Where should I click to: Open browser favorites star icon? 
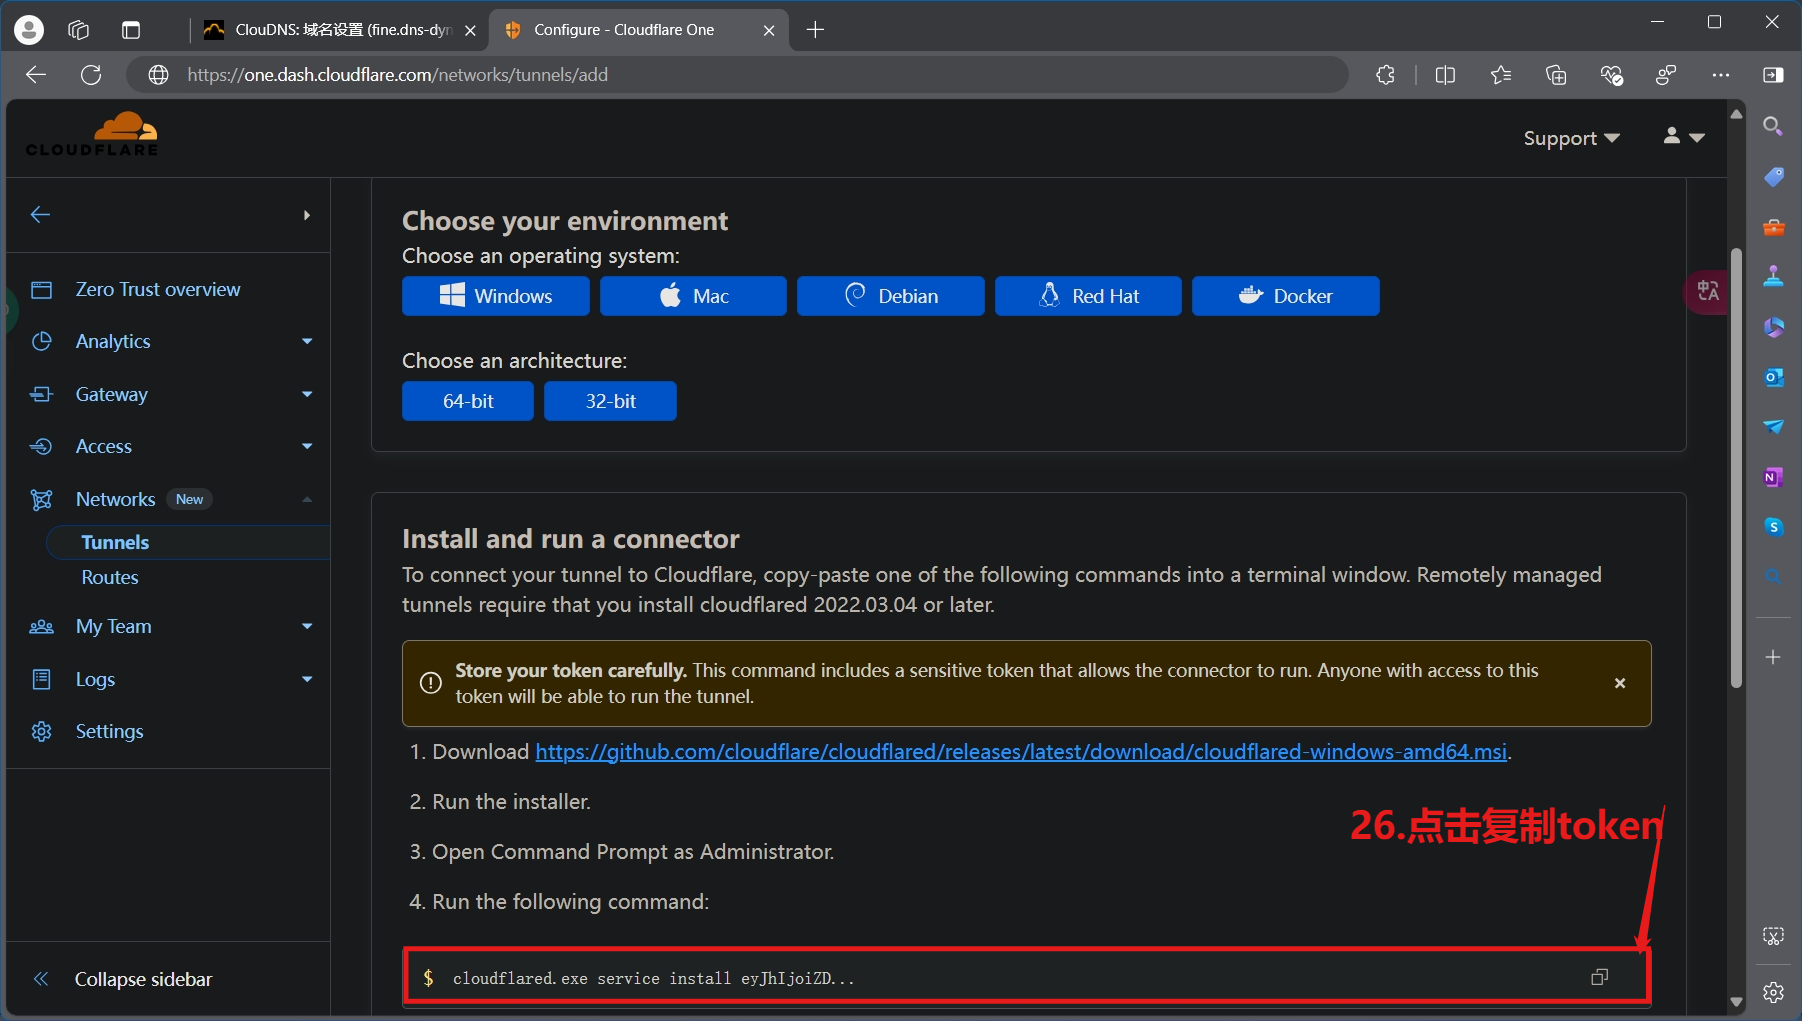click(1500, 75)
